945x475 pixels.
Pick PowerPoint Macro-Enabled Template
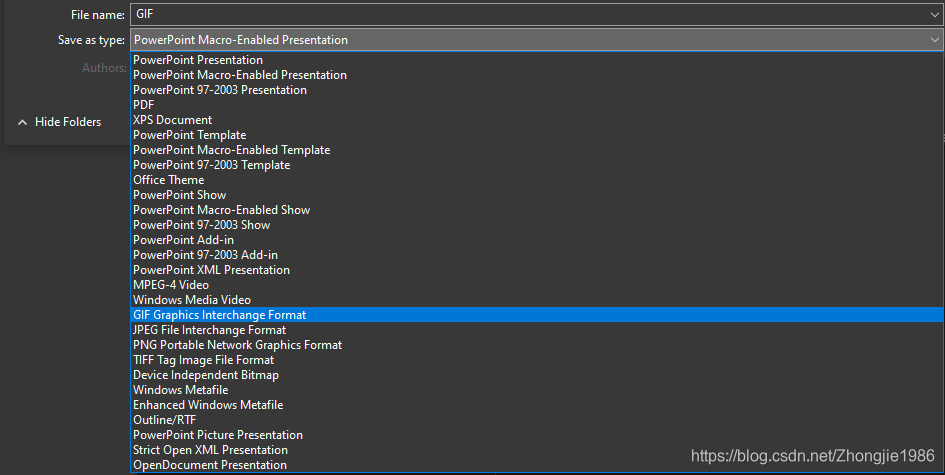click(x=537, y=150)
